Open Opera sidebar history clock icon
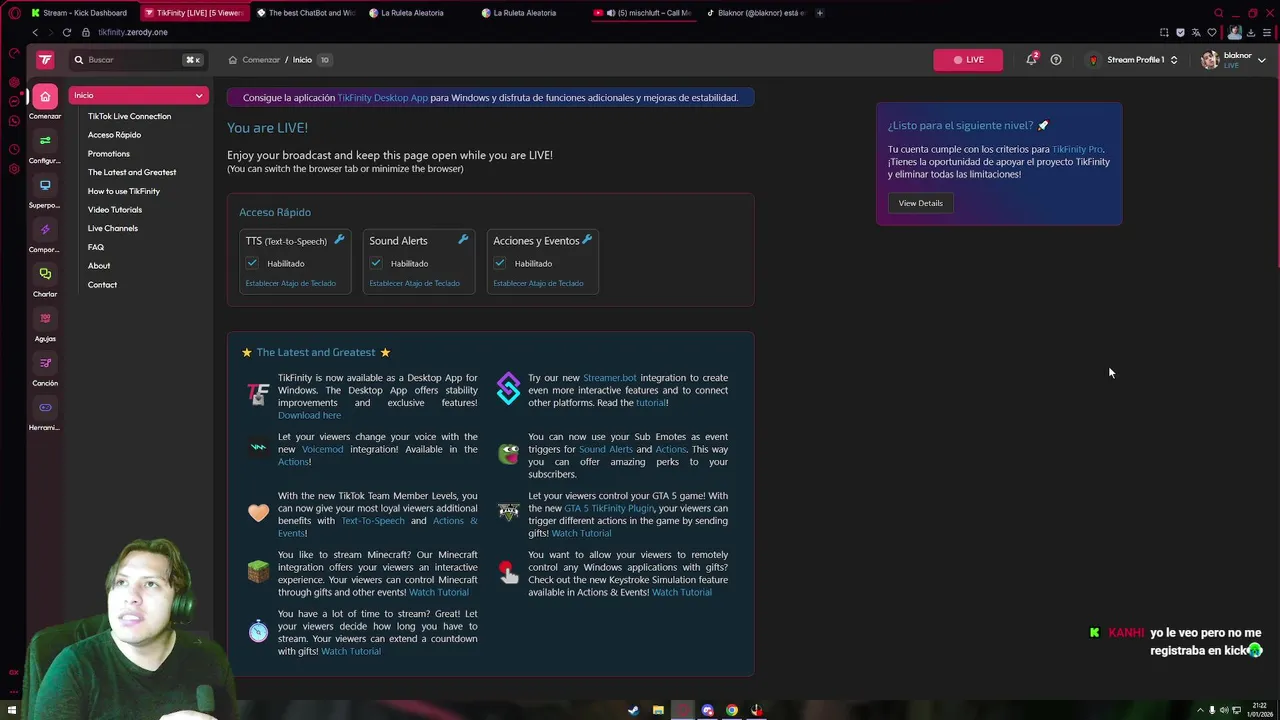This screenshot has width=1280, height=720. [x=13, y=150]
